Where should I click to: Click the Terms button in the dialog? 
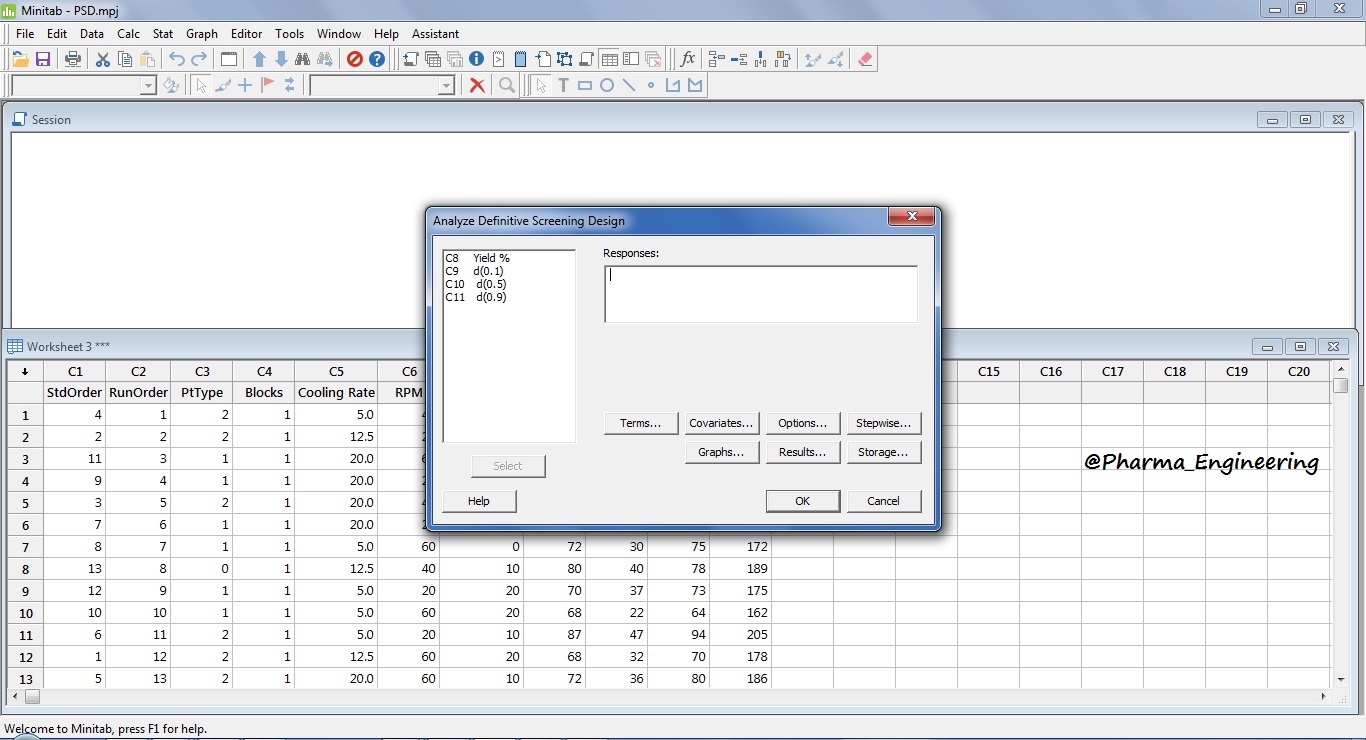[640, 422]
